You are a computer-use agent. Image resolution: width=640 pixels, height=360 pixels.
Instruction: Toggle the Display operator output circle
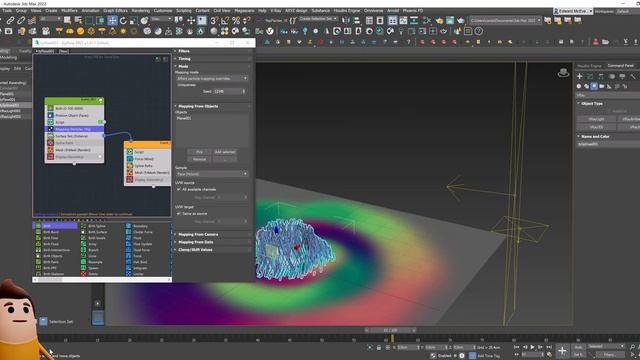pos(100,157)
